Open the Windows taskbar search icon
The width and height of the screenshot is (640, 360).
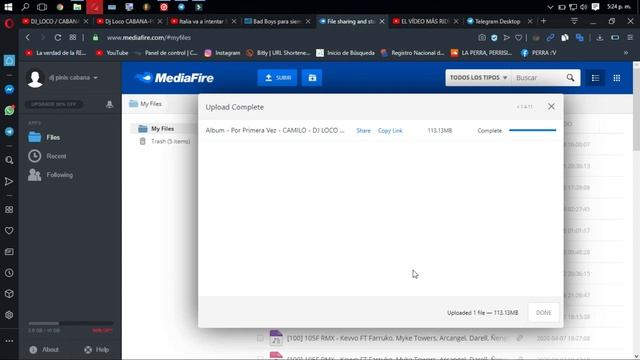25,7
